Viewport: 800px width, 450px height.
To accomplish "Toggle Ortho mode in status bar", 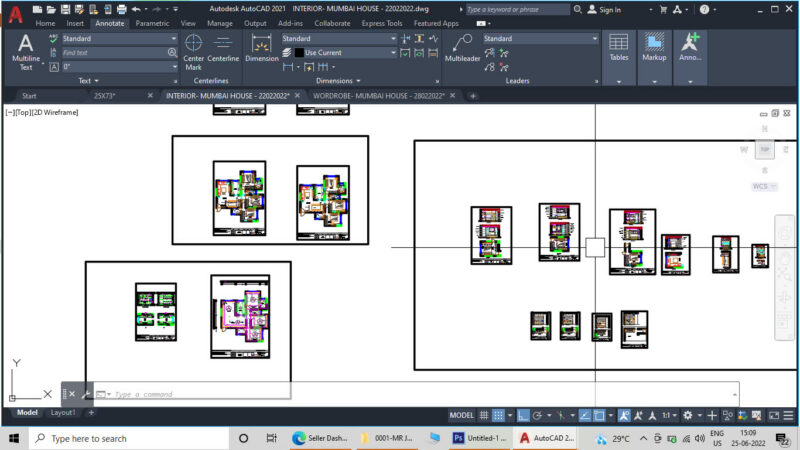I will pos(523,415).
